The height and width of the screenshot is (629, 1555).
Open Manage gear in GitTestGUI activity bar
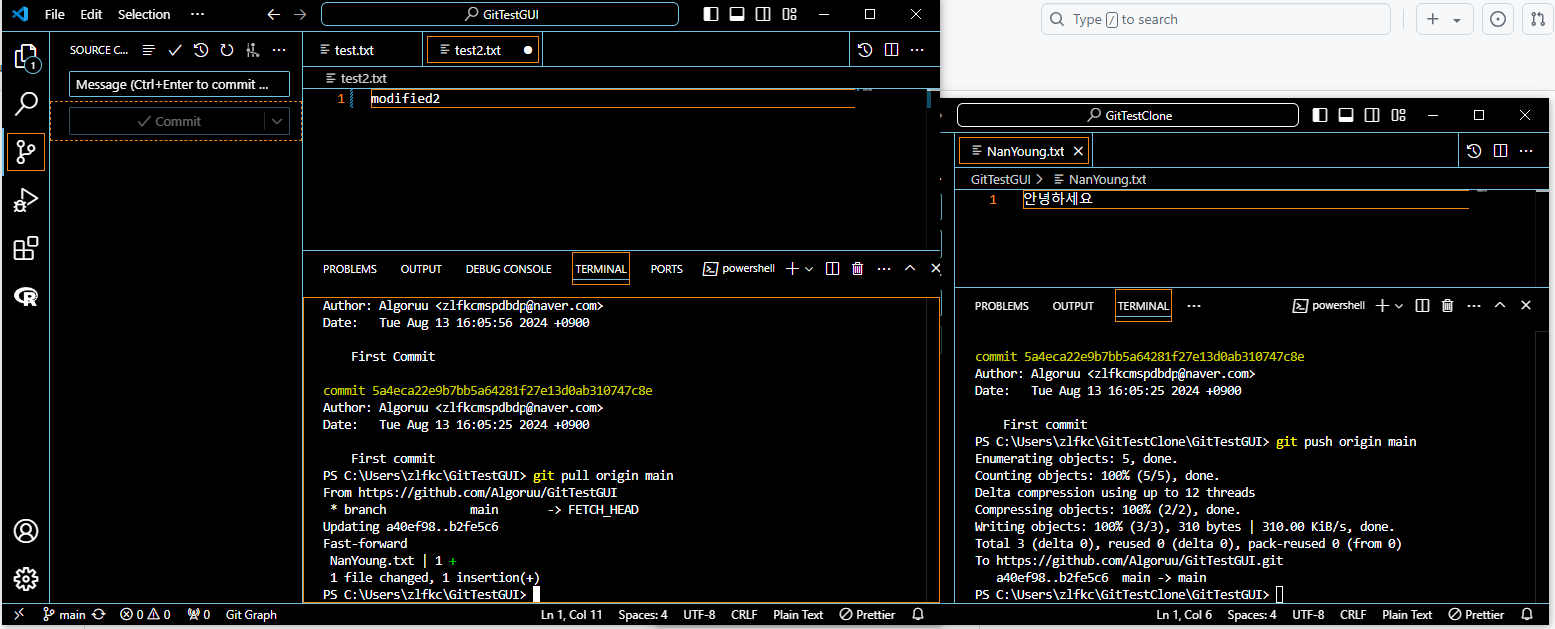click(26, 579)
